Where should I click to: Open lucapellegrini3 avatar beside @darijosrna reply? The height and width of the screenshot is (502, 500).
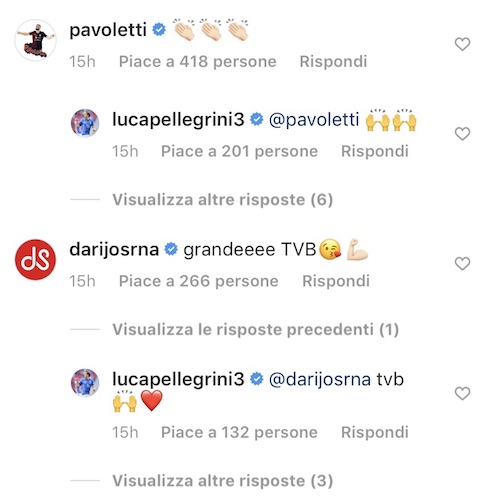coord(85,382)
